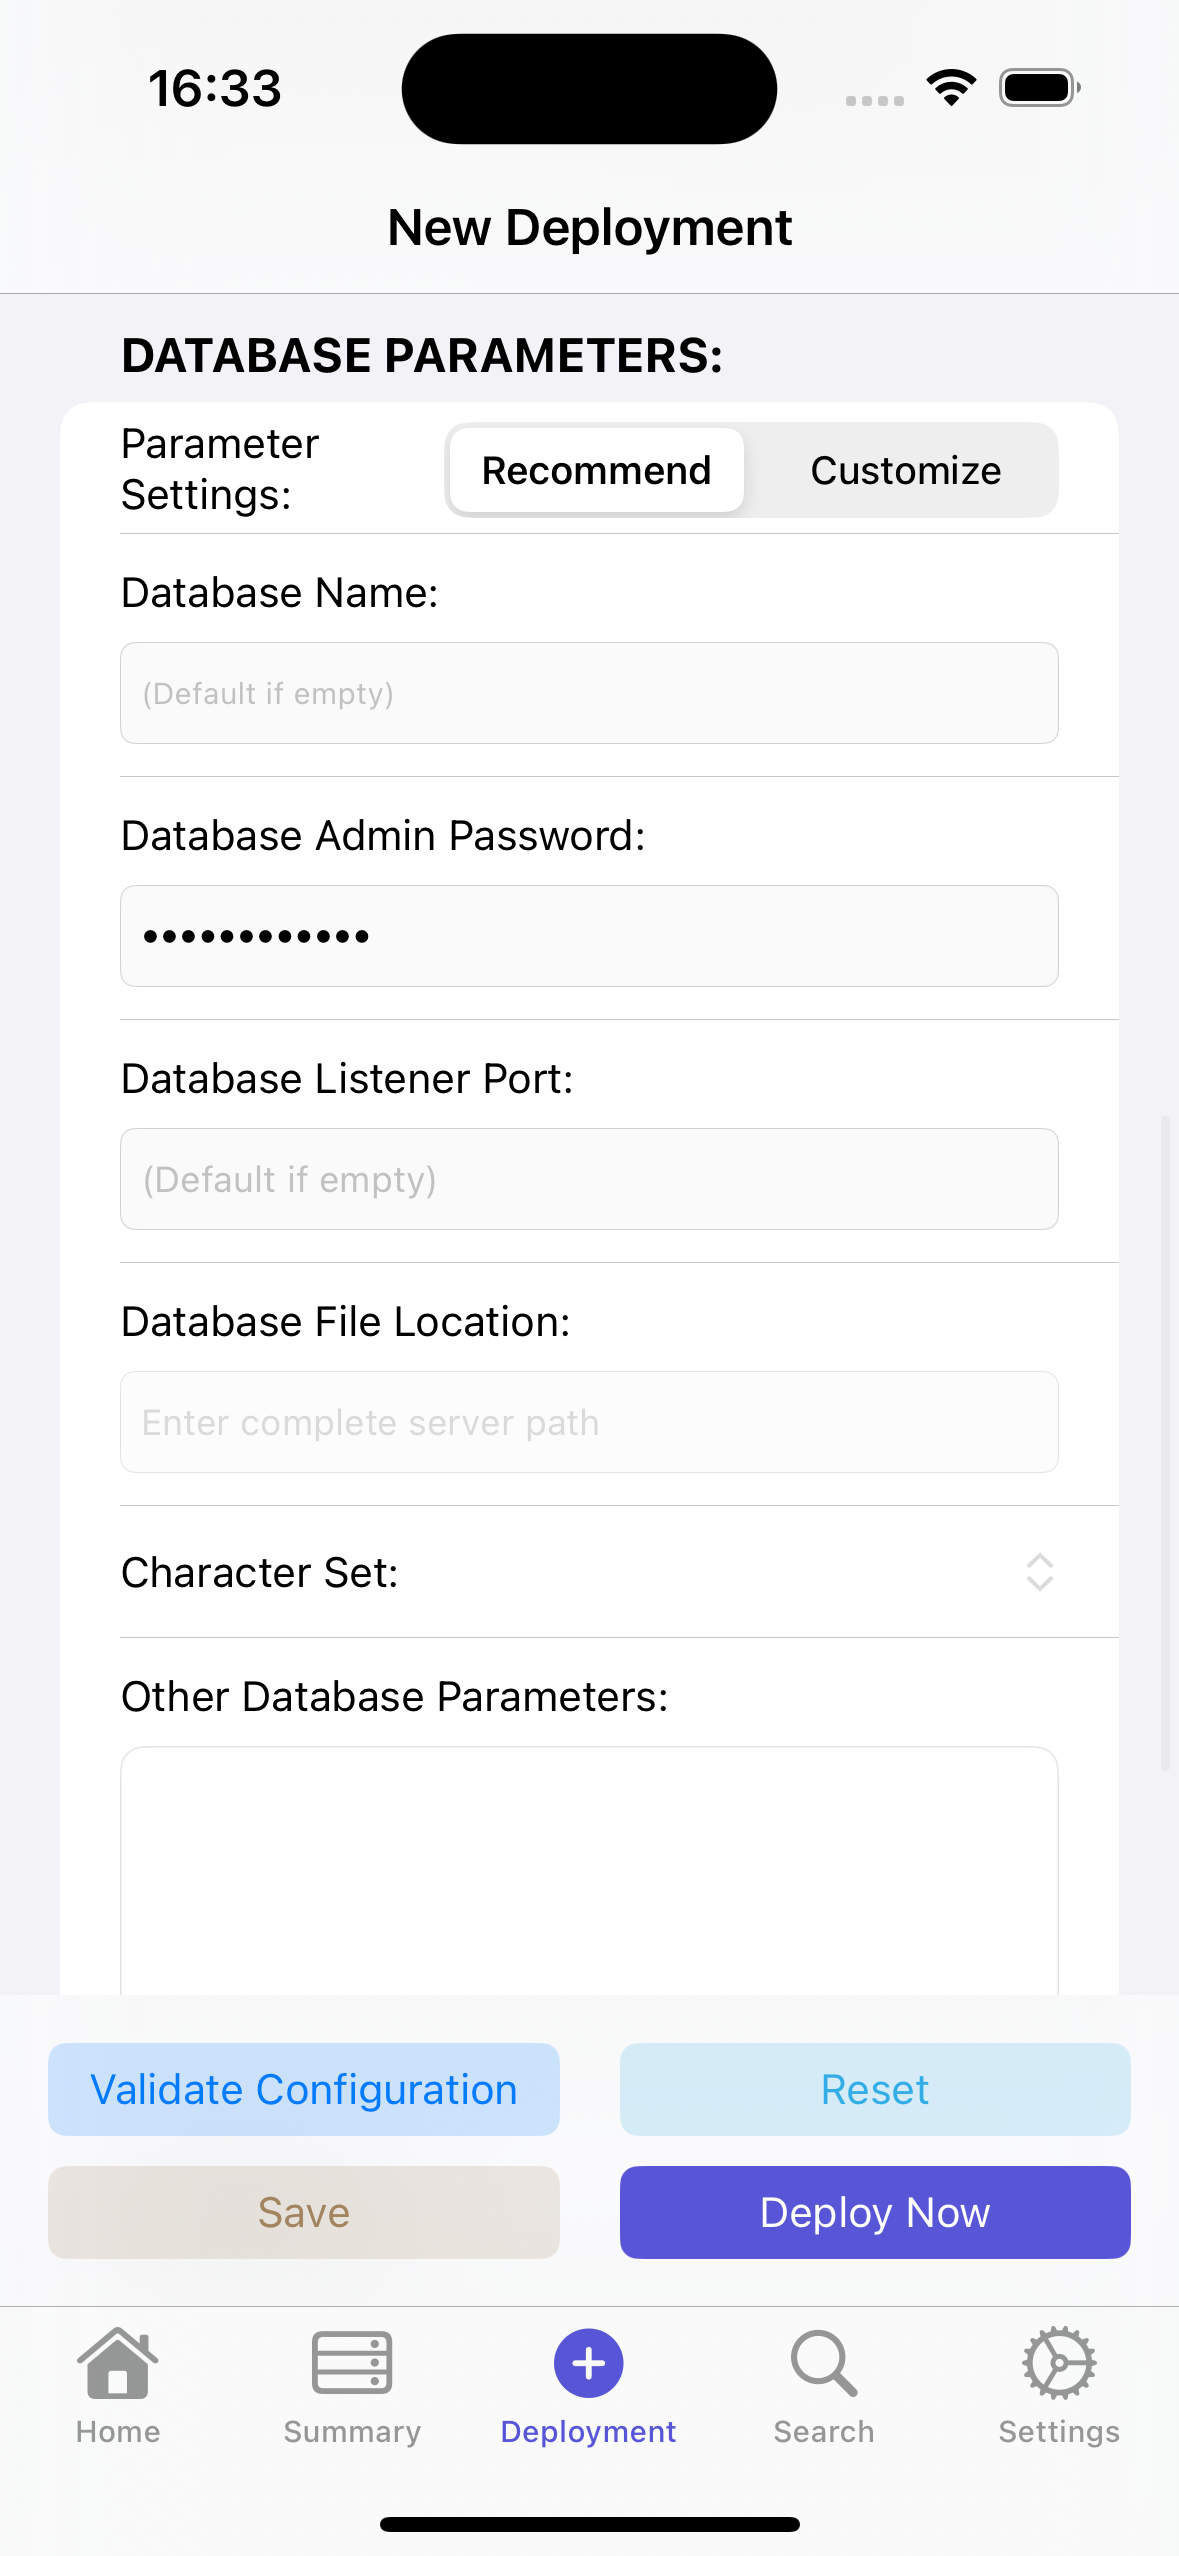Screen dimensions: 1179x2556
Task: Focus the Database Admin Password field
Action: (x=589, y=936)
